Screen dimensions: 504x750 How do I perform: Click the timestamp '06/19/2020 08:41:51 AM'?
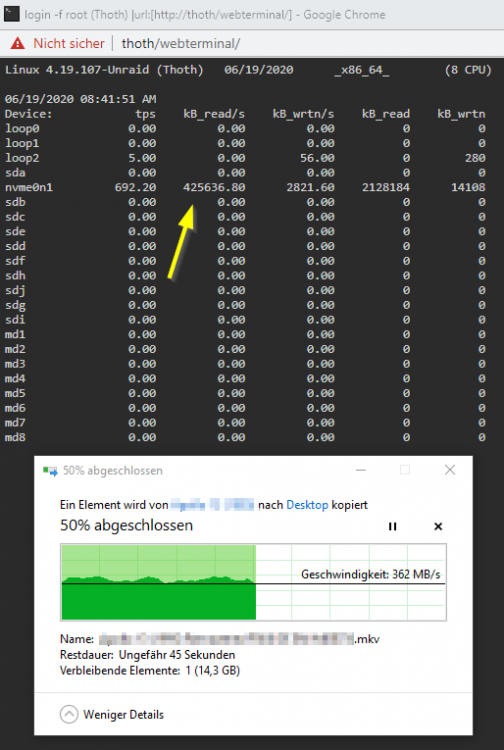(x=80, y=99)
